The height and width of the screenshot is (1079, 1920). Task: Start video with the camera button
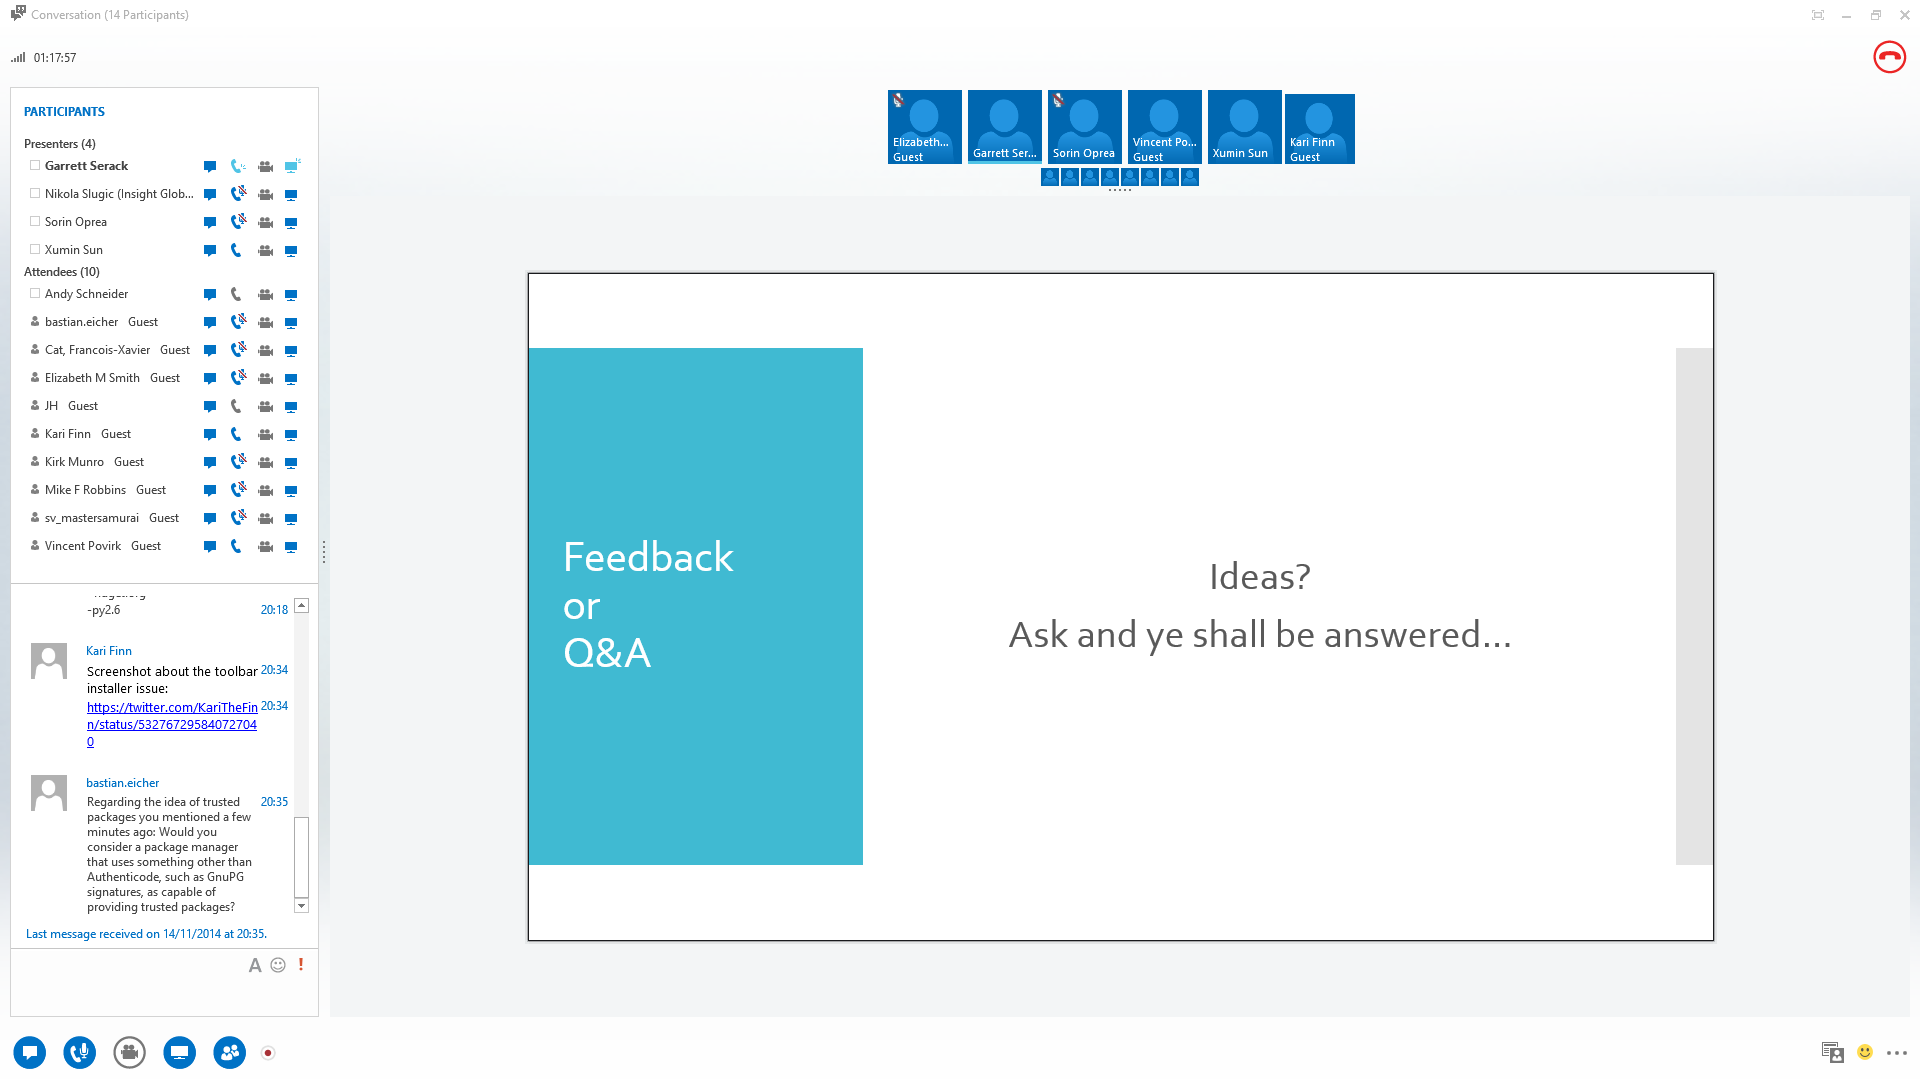[129, 1052]
